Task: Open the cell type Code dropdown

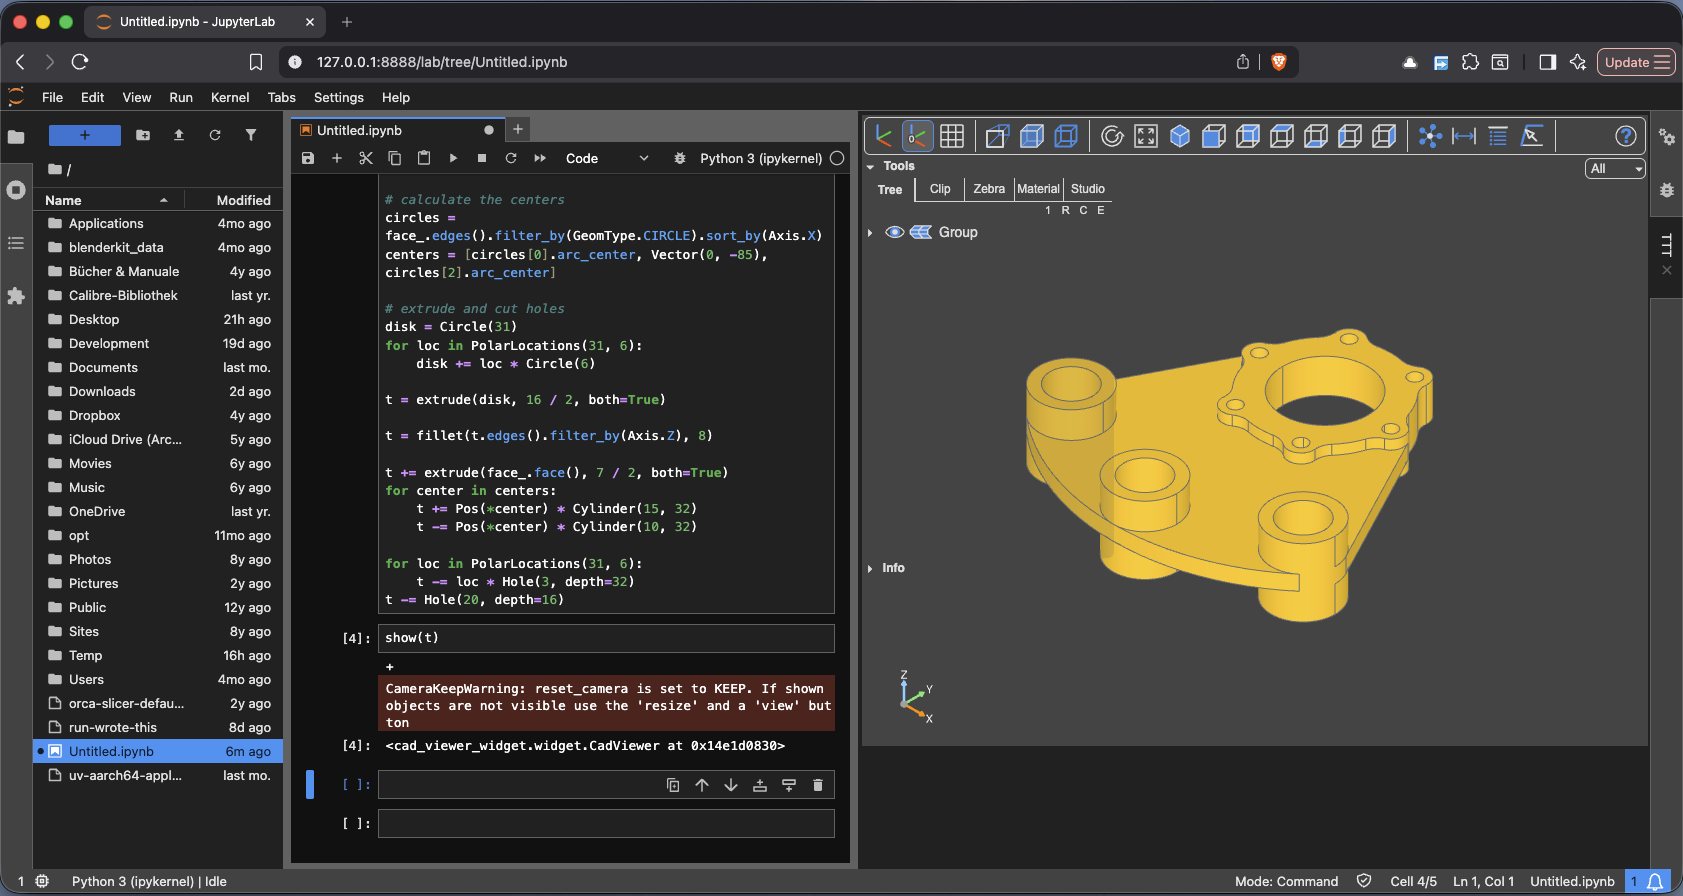Action: 607,158
